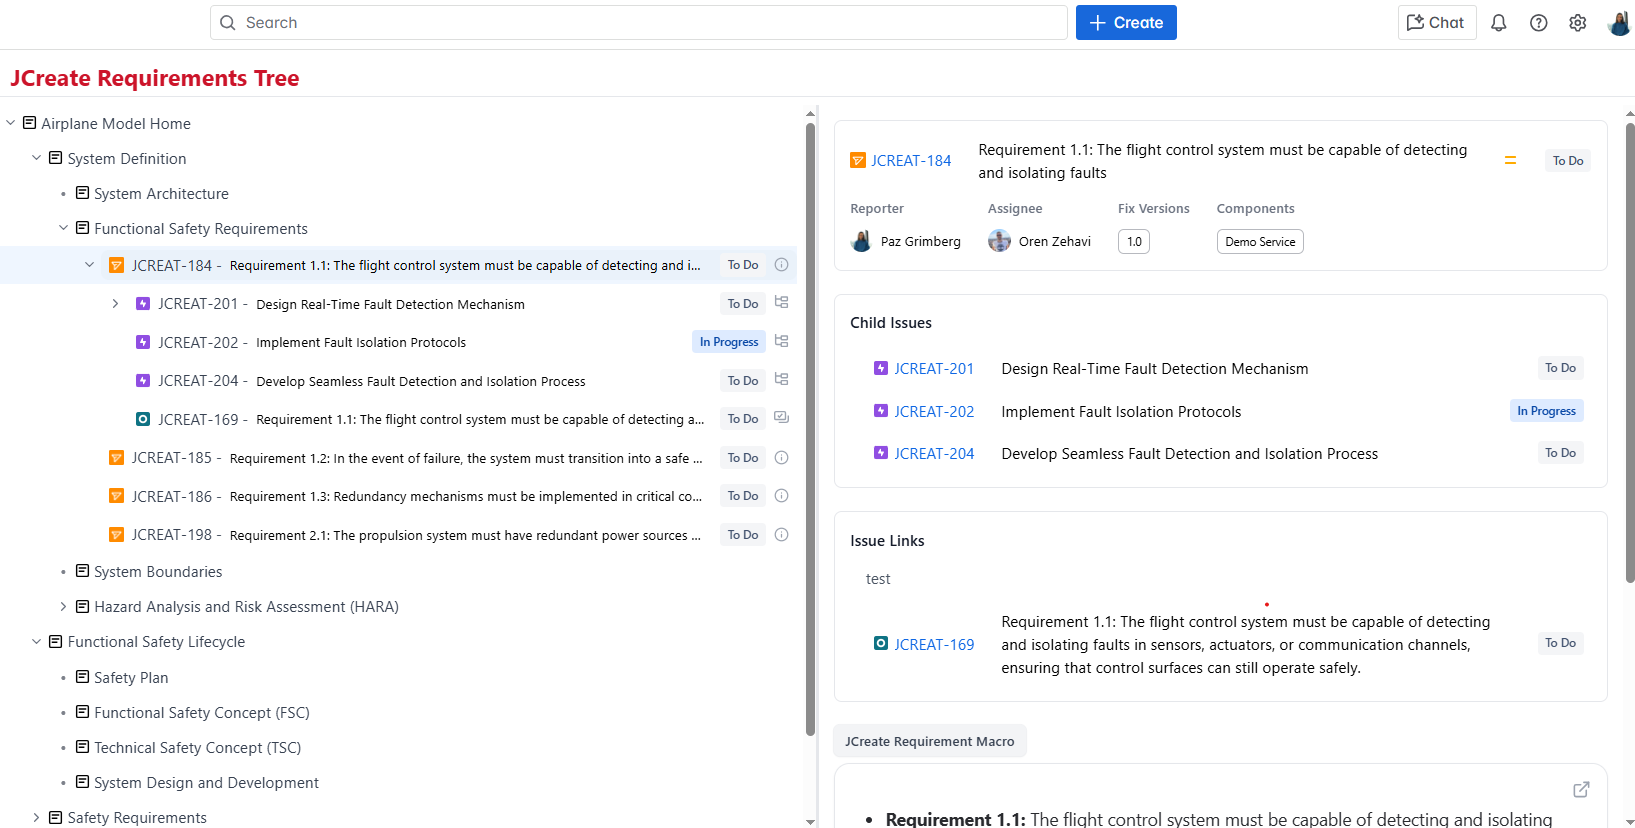Image resolution: width=1635 pixels, height=828 pixels.
Task: Click the hierarchy icon on JCREAT-202 row
Action: [x=782, y=342]
